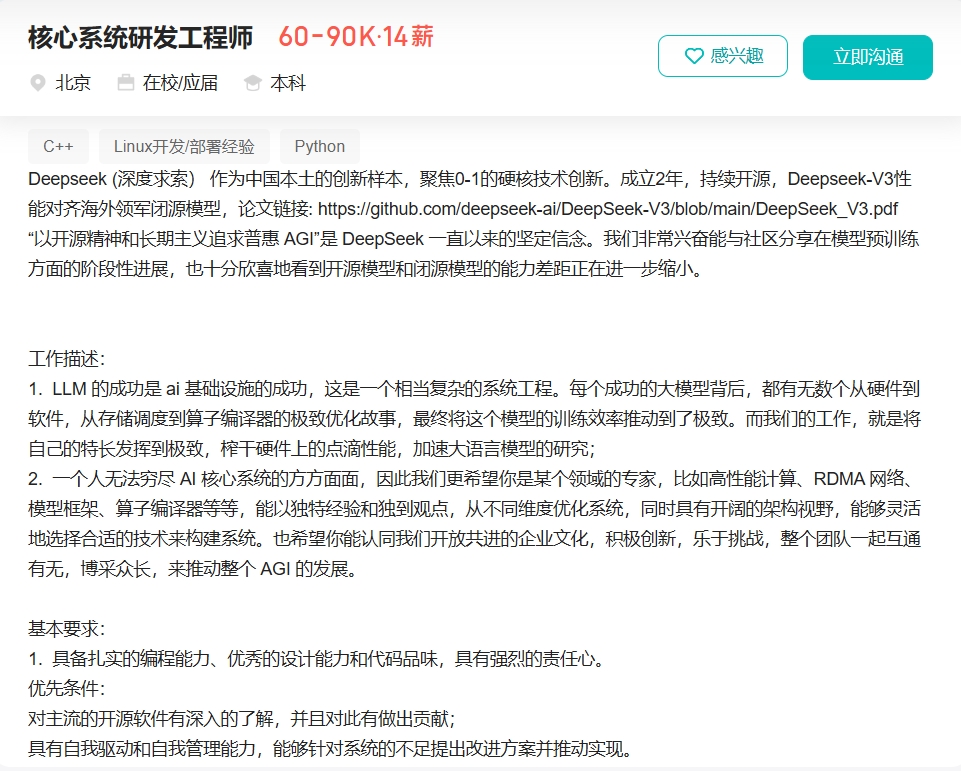
Task: Click the briefcase icon beside 在校/应届
Action: pos(126,83)
